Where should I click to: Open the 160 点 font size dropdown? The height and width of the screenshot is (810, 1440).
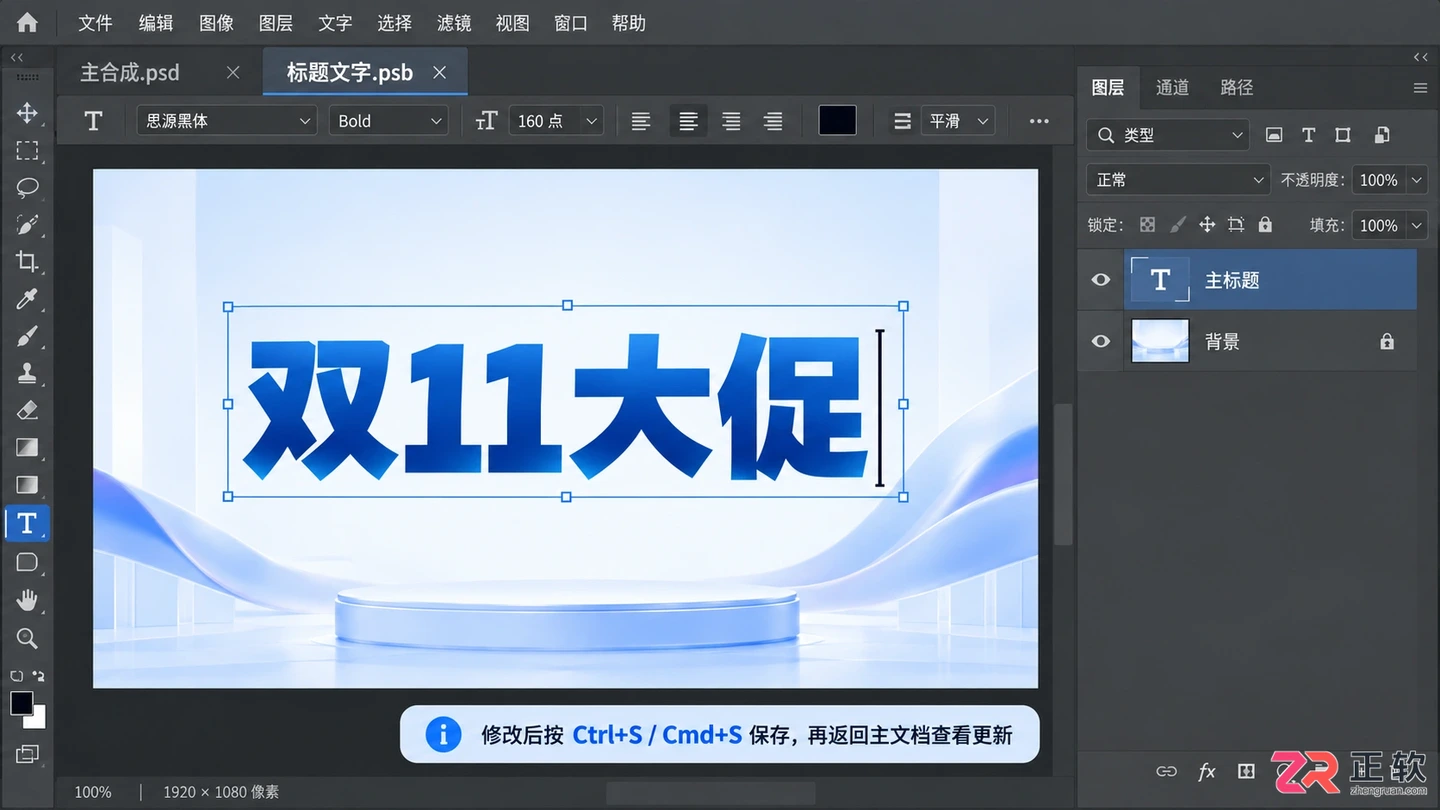click(x=556, y=121)
